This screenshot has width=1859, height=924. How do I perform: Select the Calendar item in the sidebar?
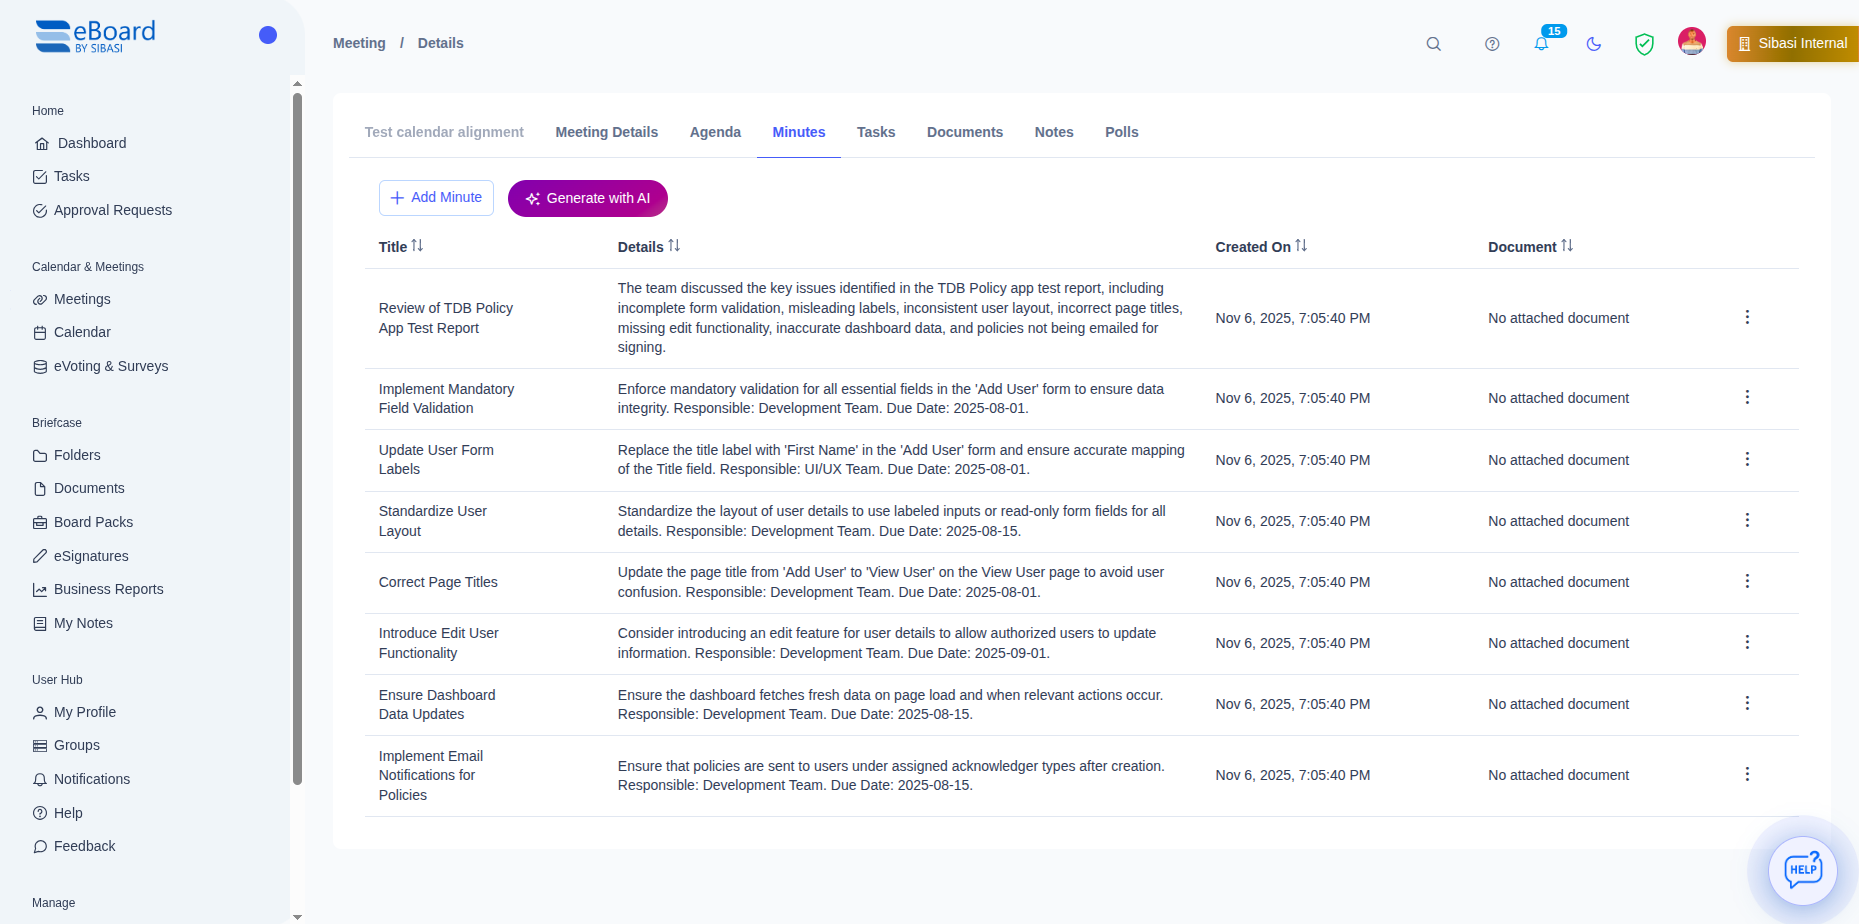pos(82,332)
